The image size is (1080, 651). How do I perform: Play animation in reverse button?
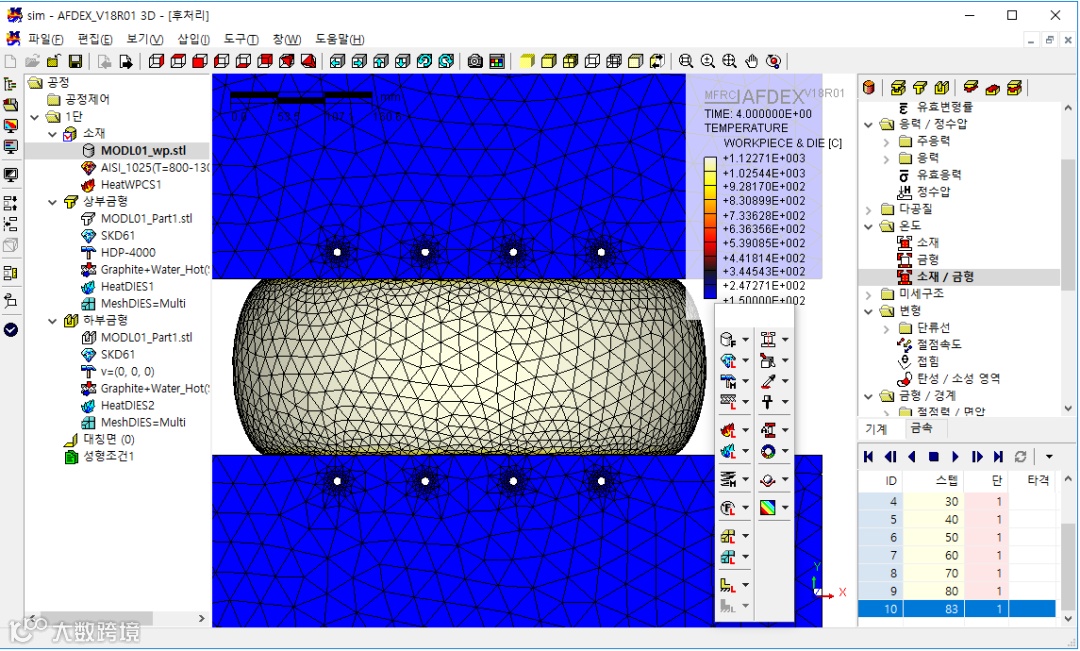coord(912,457)
